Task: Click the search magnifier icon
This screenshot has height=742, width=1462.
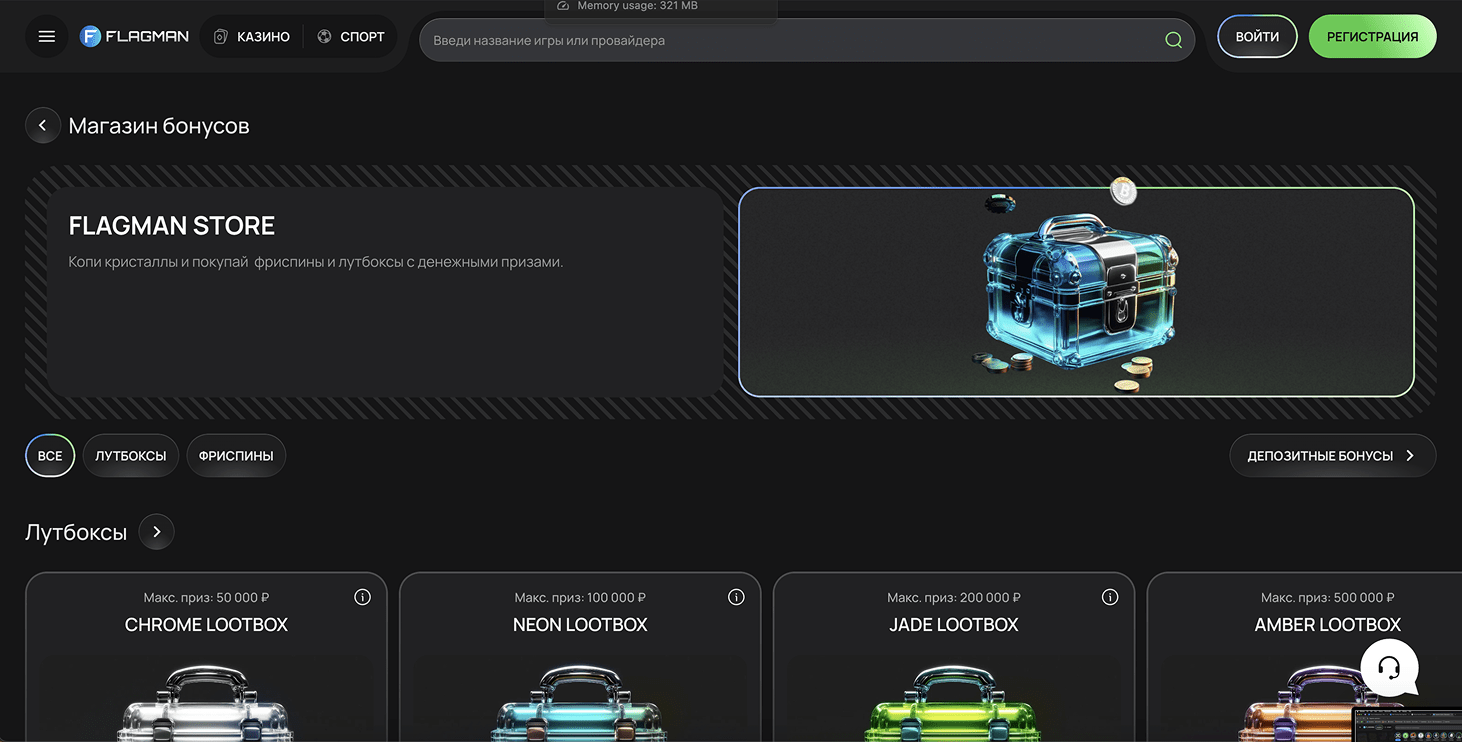Action: (x=1173, y=41)
